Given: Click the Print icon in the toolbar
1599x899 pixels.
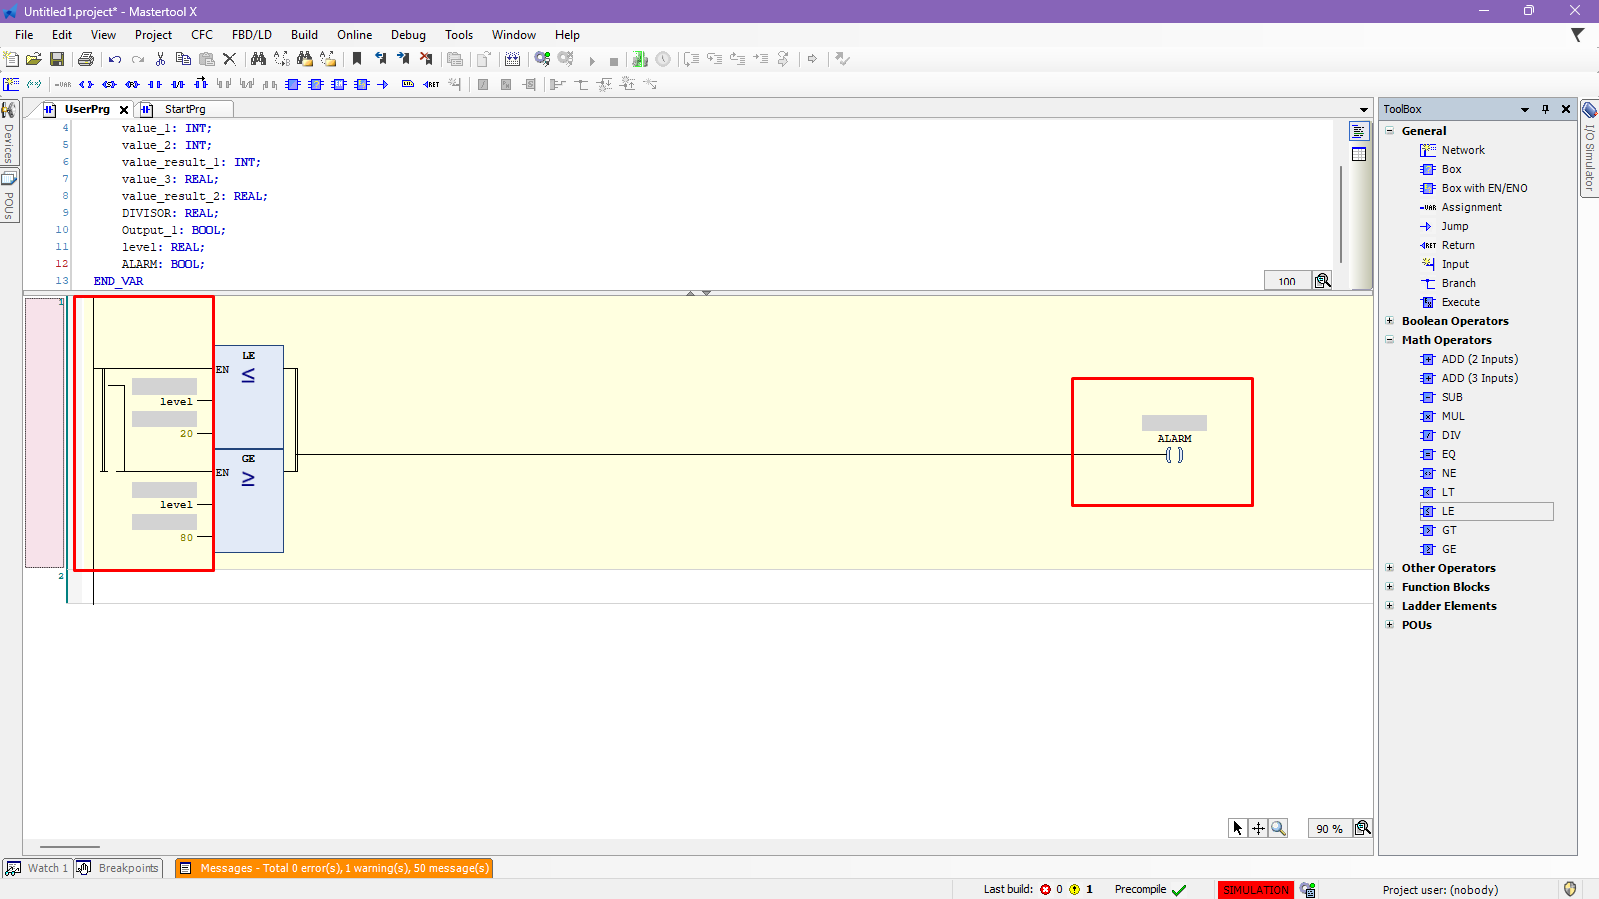Looking at the screenshot, I should pos(86,59).
